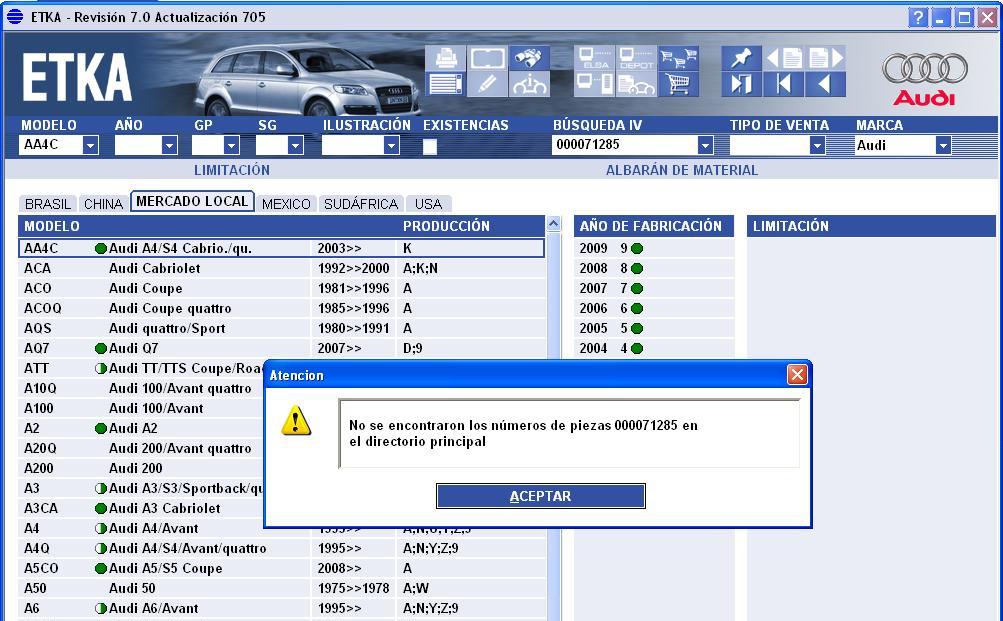Click the computer-to-server connection icon
This screenshot has width=1003, height=621.
(595, 84)
